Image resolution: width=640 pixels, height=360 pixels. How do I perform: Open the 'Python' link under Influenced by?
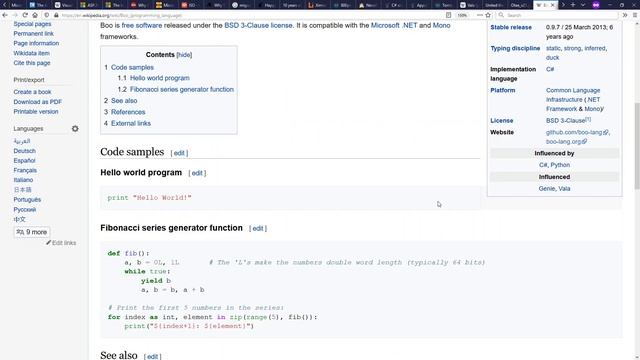click(x=560, y=165)
